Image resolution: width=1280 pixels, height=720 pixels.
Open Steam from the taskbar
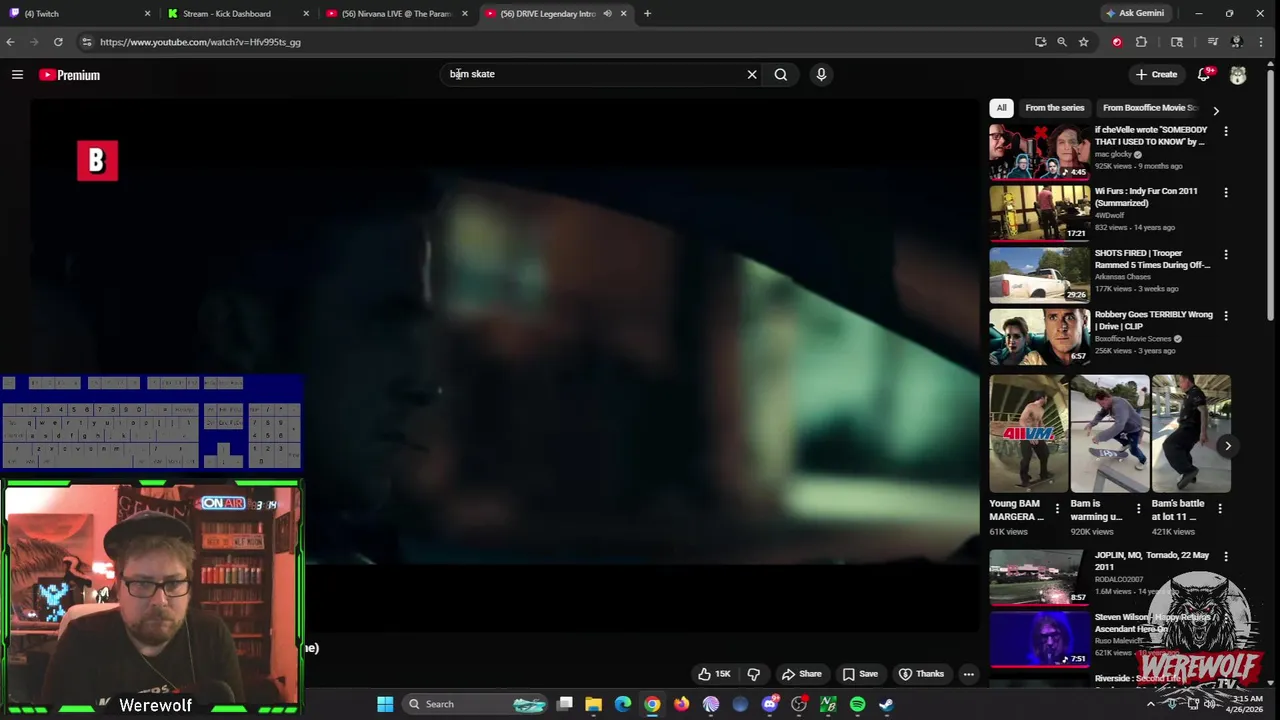(x=886, y=704)
